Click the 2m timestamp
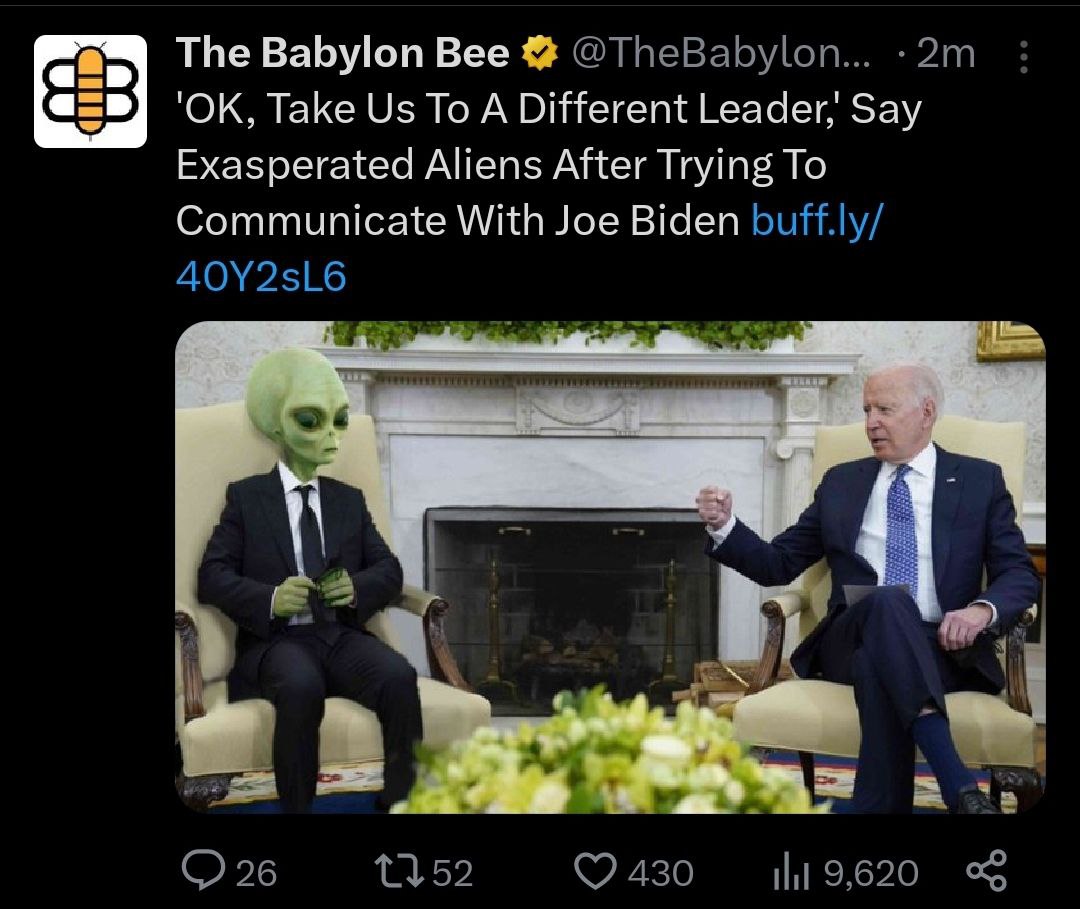 click(x=946, y=54)
